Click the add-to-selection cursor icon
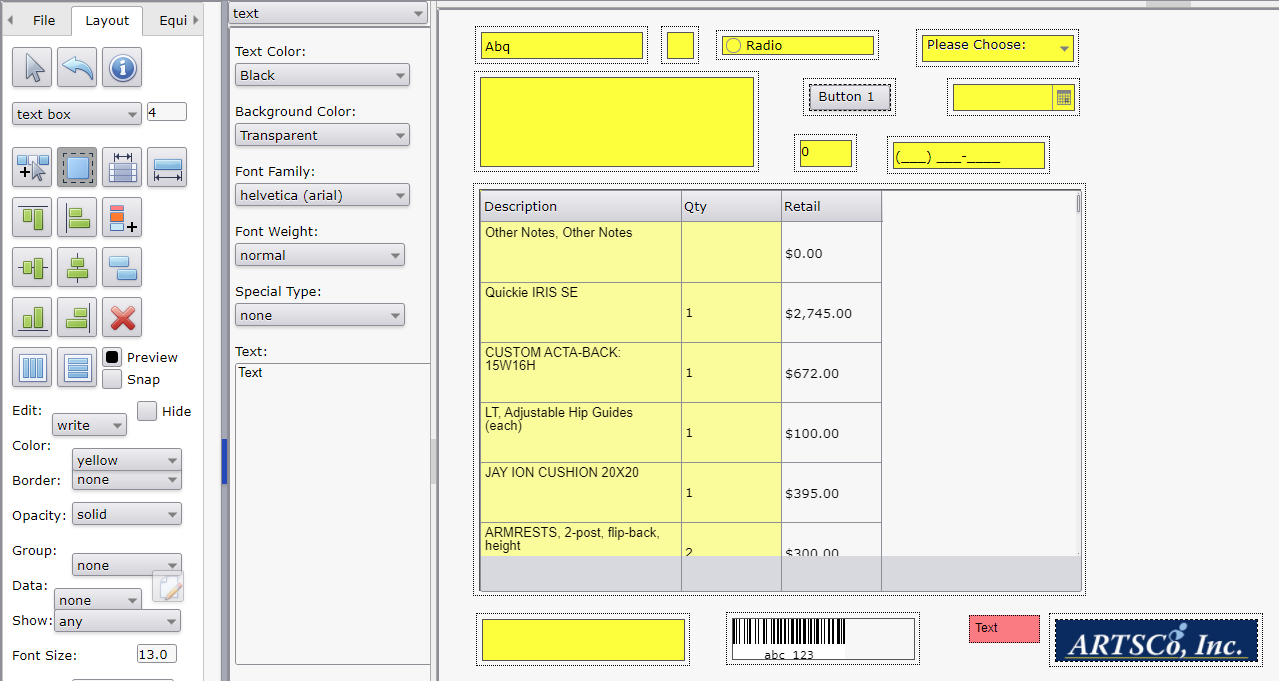This screenshot has height=681, width=1279. 32,167
